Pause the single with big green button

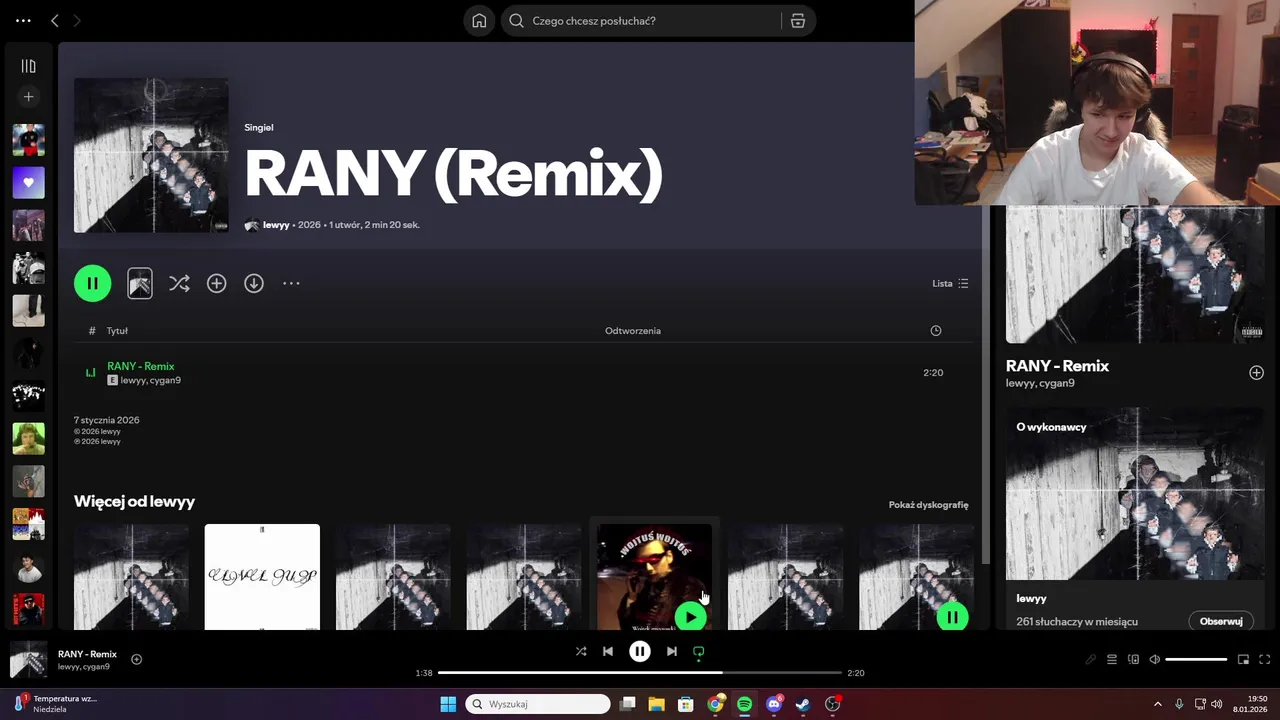tap(92, 283)
